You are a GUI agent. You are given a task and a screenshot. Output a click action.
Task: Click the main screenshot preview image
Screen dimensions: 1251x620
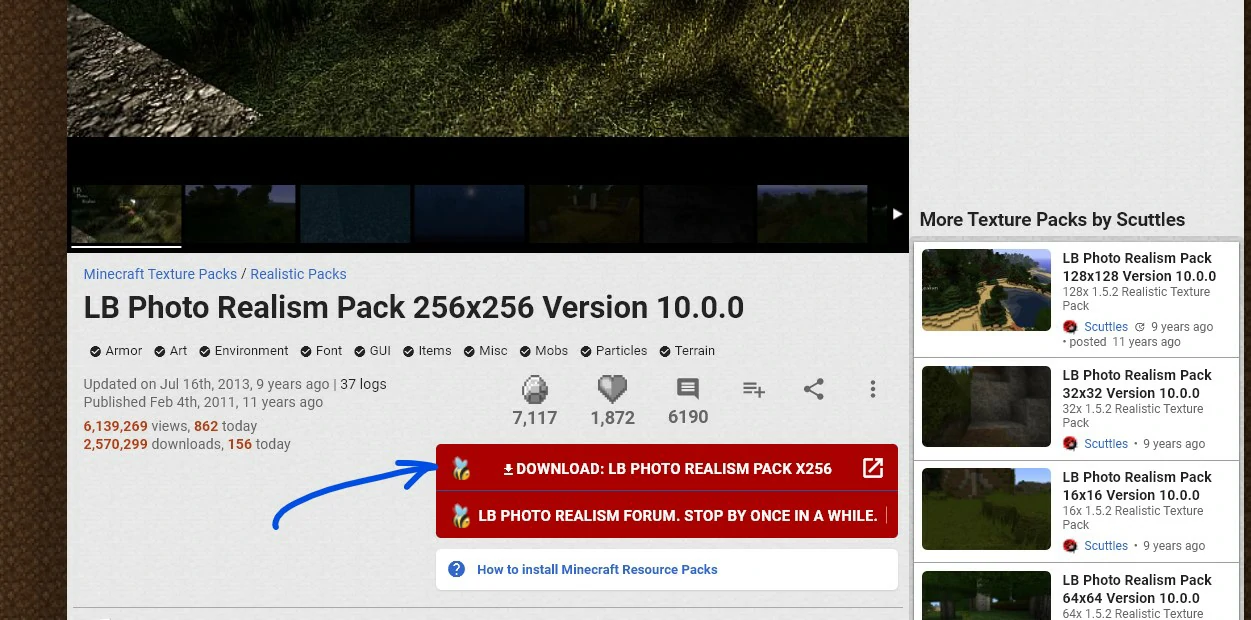488,68
